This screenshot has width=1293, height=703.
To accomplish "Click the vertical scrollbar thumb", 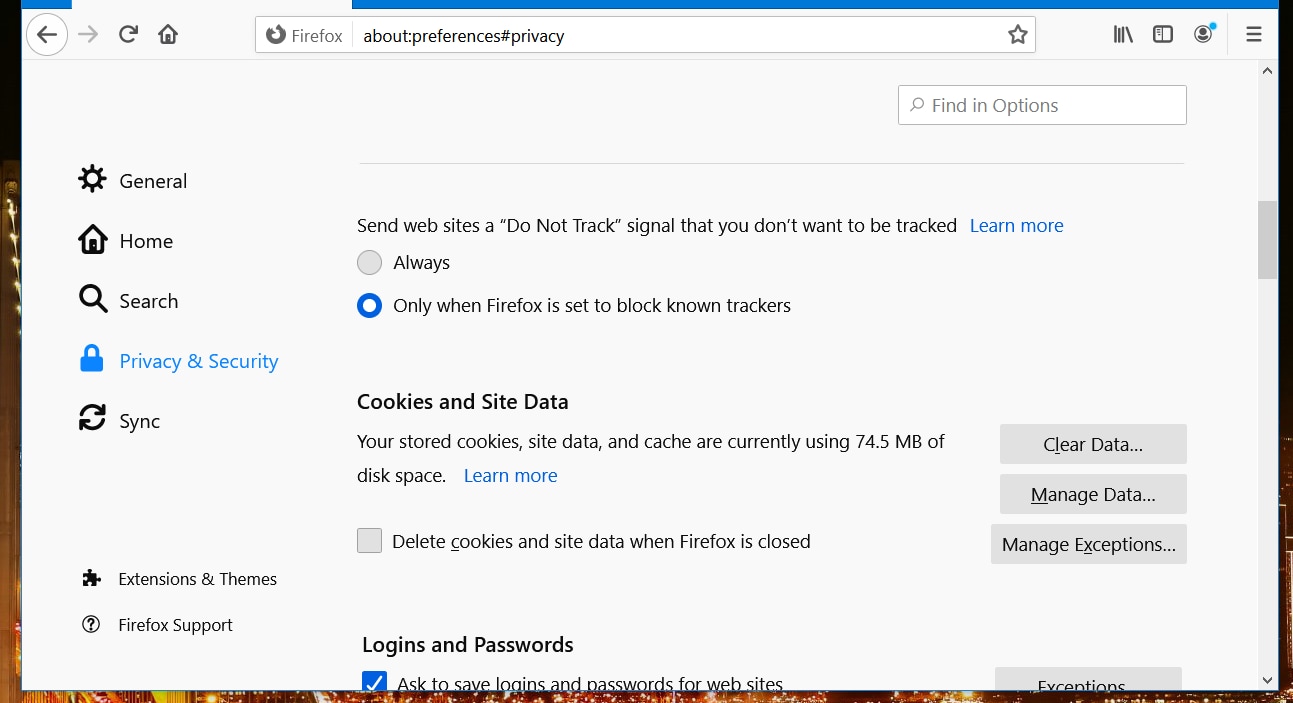I will coord(1267,240).
